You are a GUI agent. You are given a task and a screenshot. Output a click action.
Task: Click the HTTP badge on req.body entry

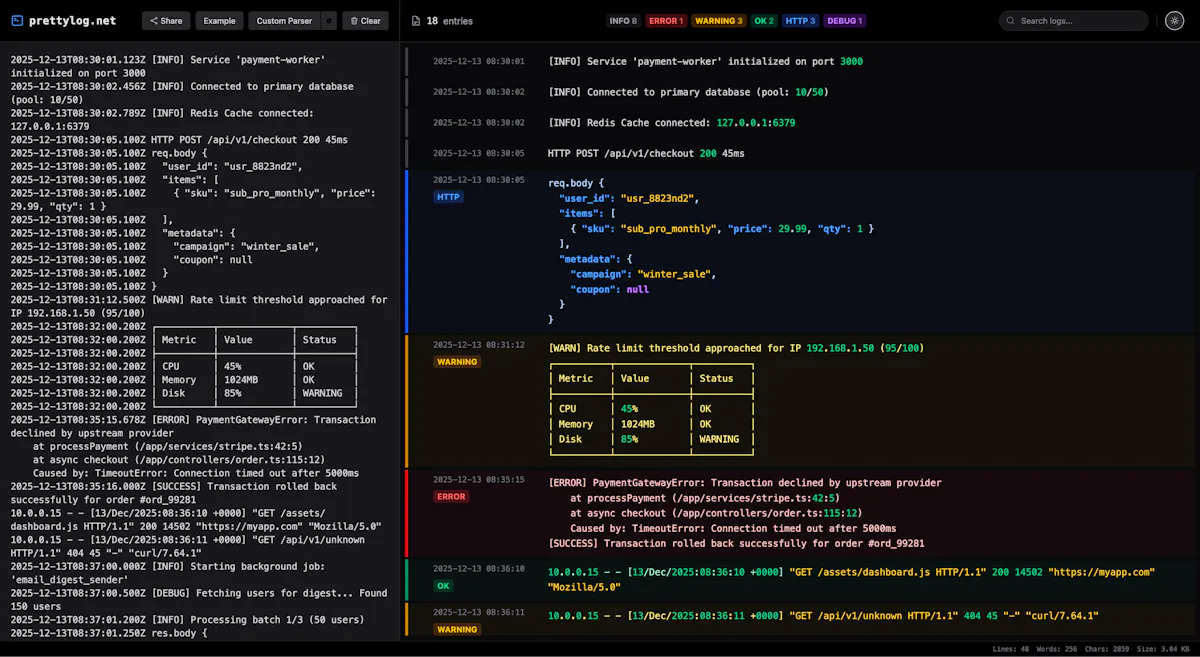449,197
